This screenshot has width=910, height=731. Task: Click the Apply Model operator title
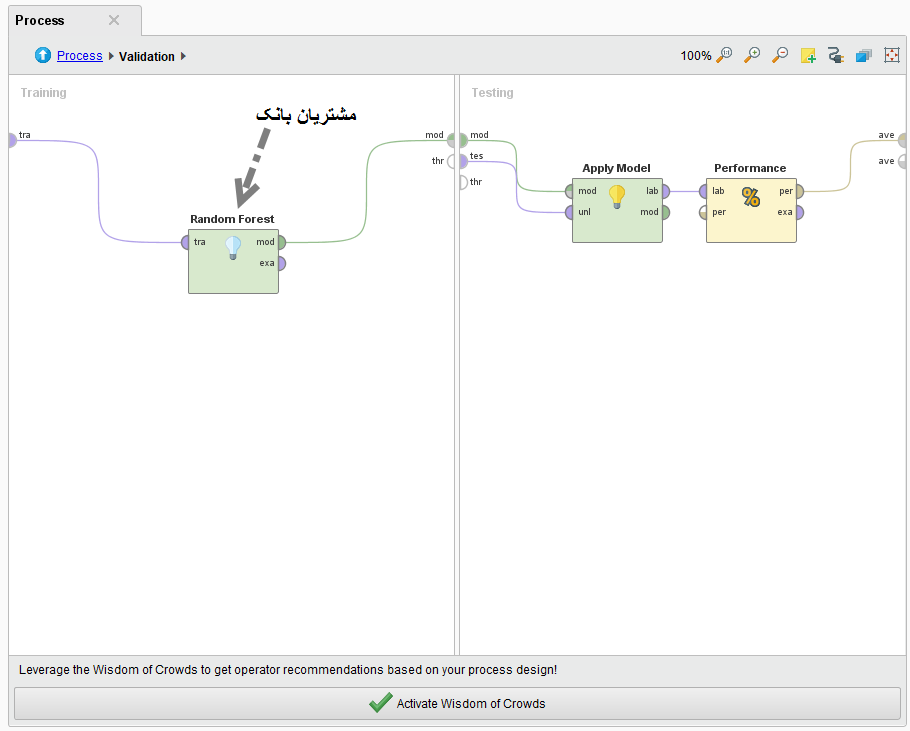click(616, 168)
